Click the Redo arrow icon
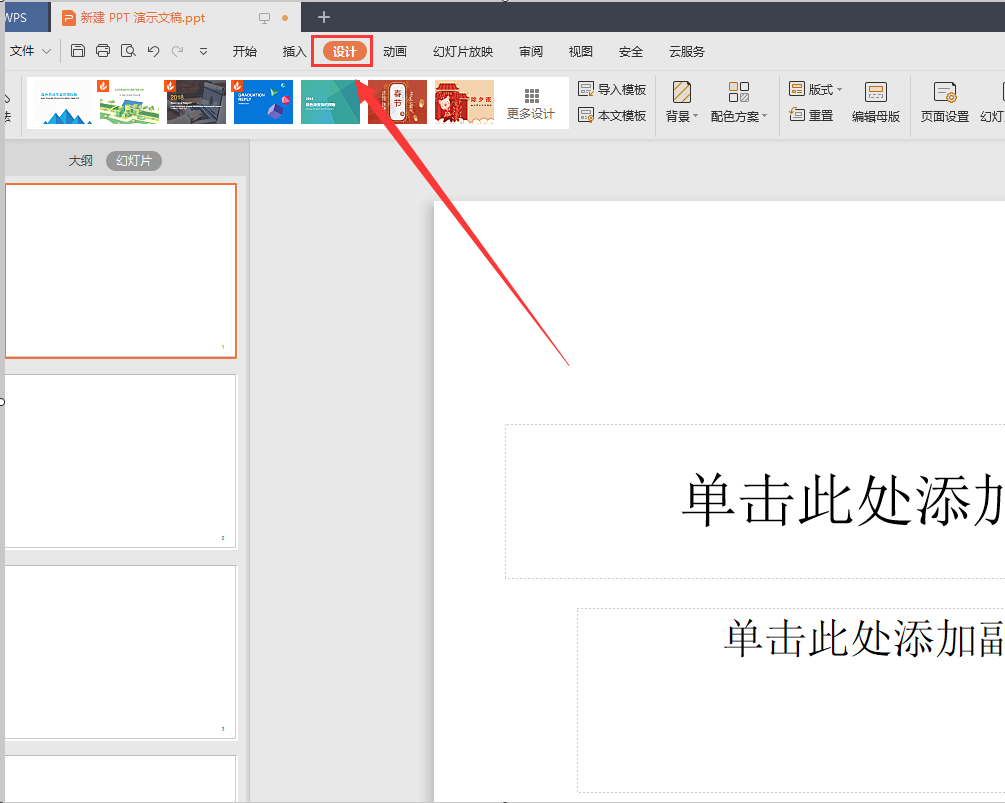The width and height of the screenshot is (1005, 803). (177, 50)
